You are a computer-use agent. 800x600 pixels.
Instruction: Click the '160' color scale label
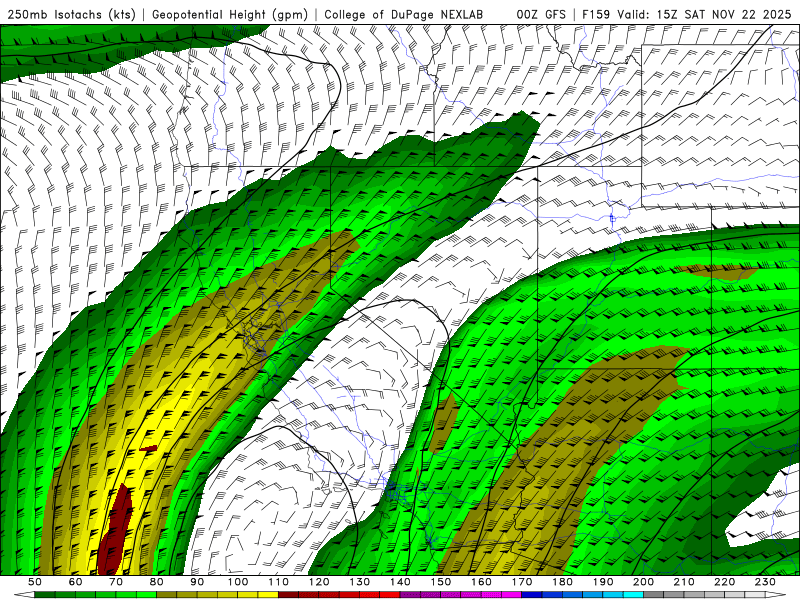coord(482,582)
